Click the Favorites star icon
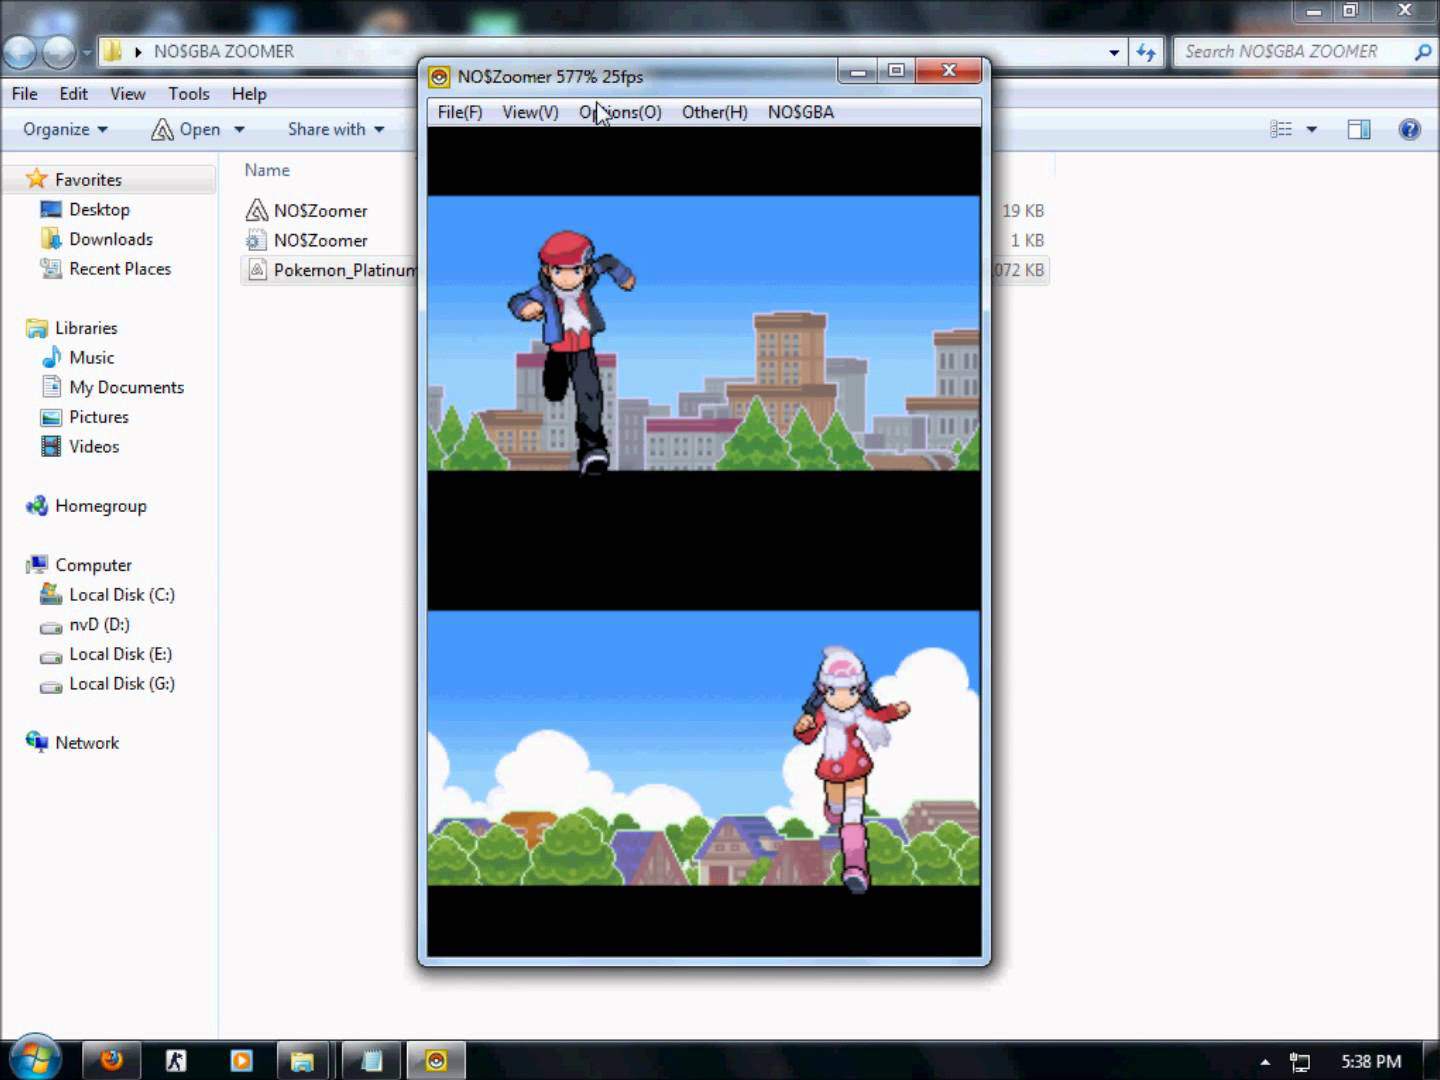This screenshot has height=1080, width=1440. pyautogui.click(x=37, y=179)
